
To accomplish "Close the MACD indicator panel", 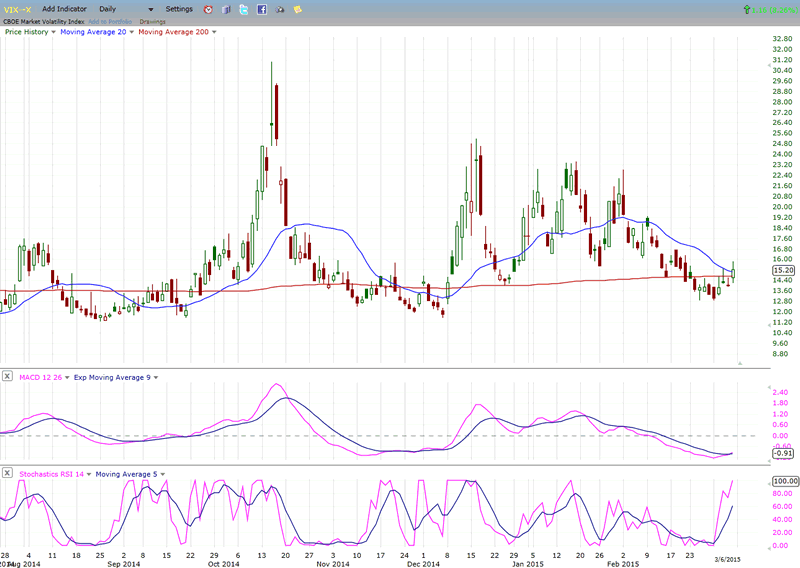I will 7,377.
